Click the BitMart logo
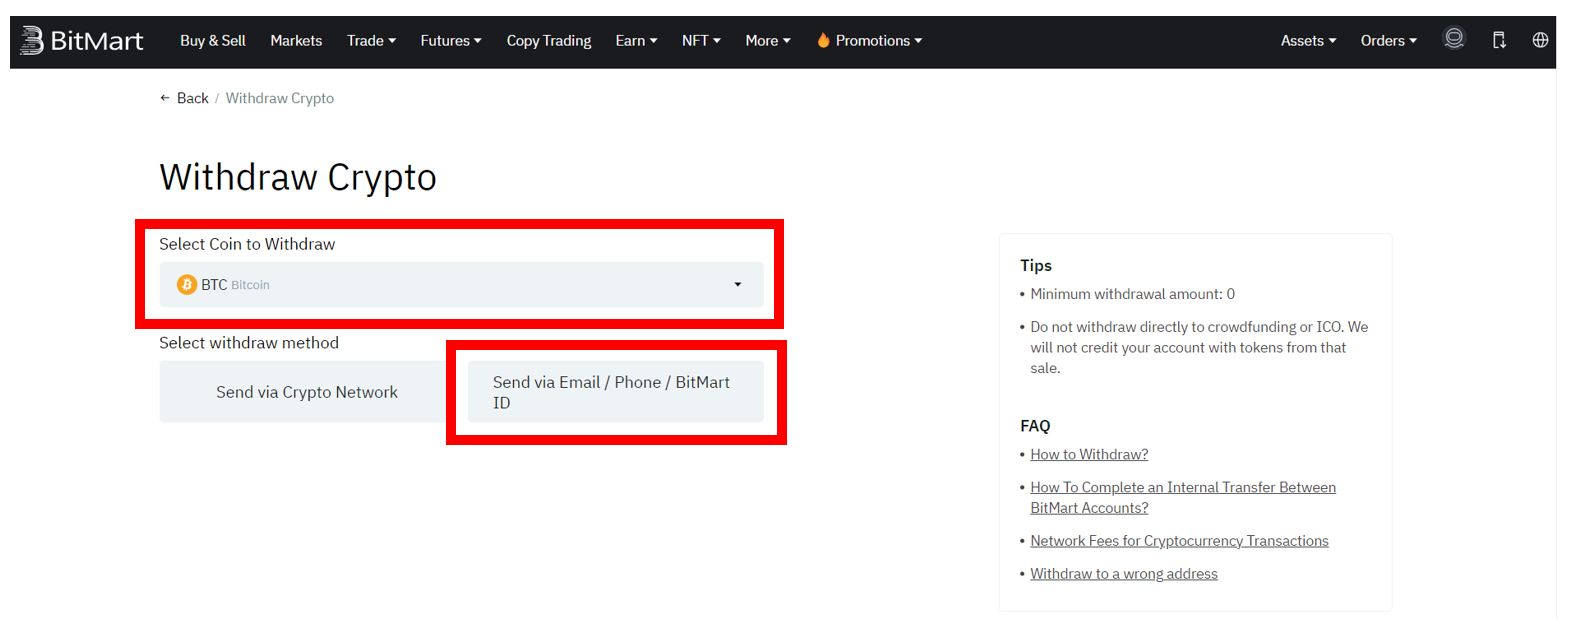The height and width of the screenshot is (624, 1584). (x=82, y=41)
